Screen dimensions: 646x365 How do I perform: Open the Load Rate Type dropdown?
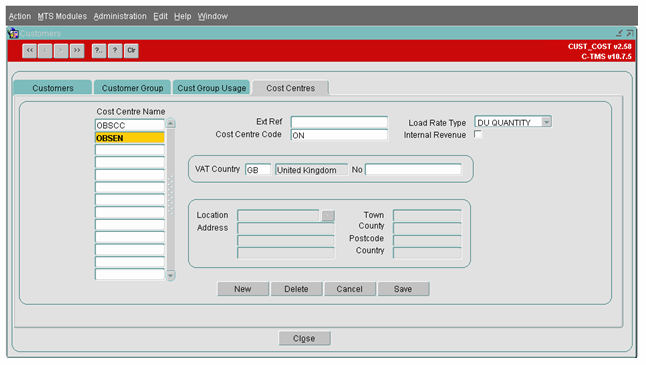click(546, 122)
